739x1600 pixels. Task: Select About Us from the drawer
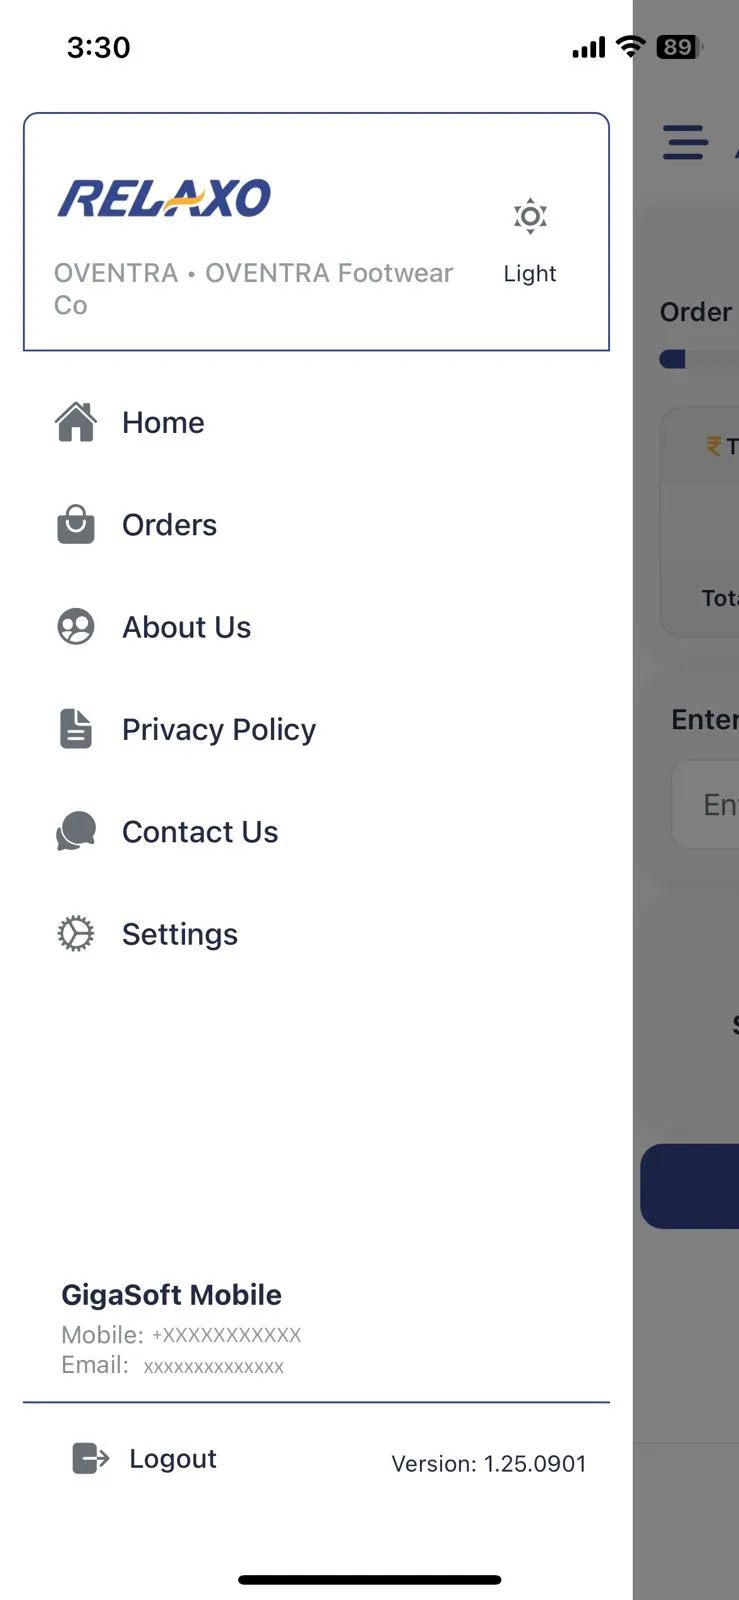(186, 627)
